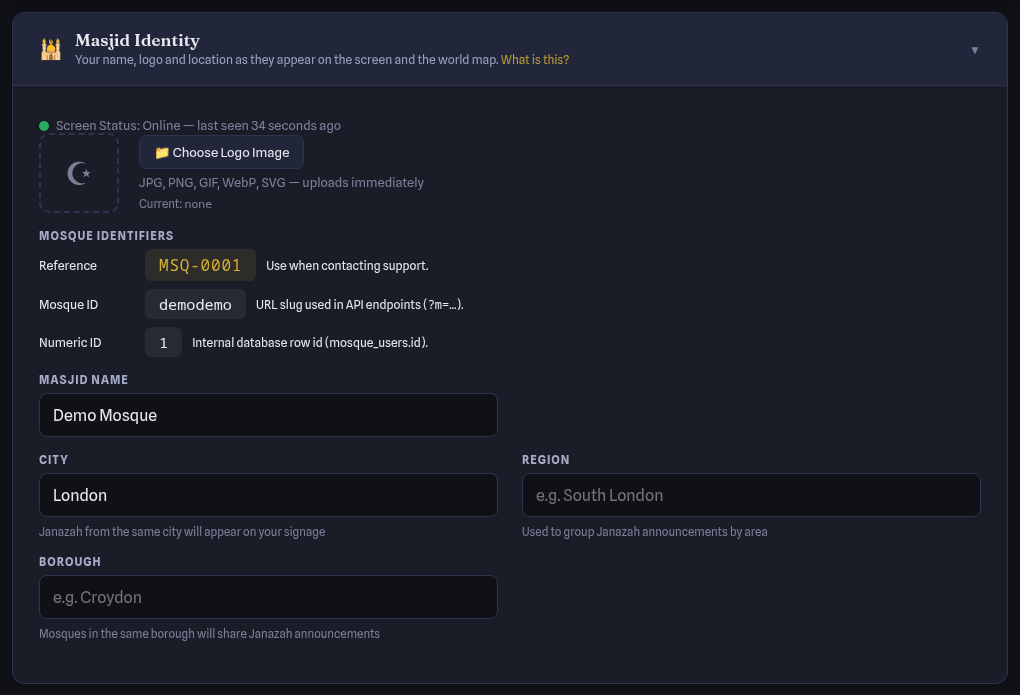Click the Choose Logo Image button
Viewport: 1020px width, 695px height.
221,152
